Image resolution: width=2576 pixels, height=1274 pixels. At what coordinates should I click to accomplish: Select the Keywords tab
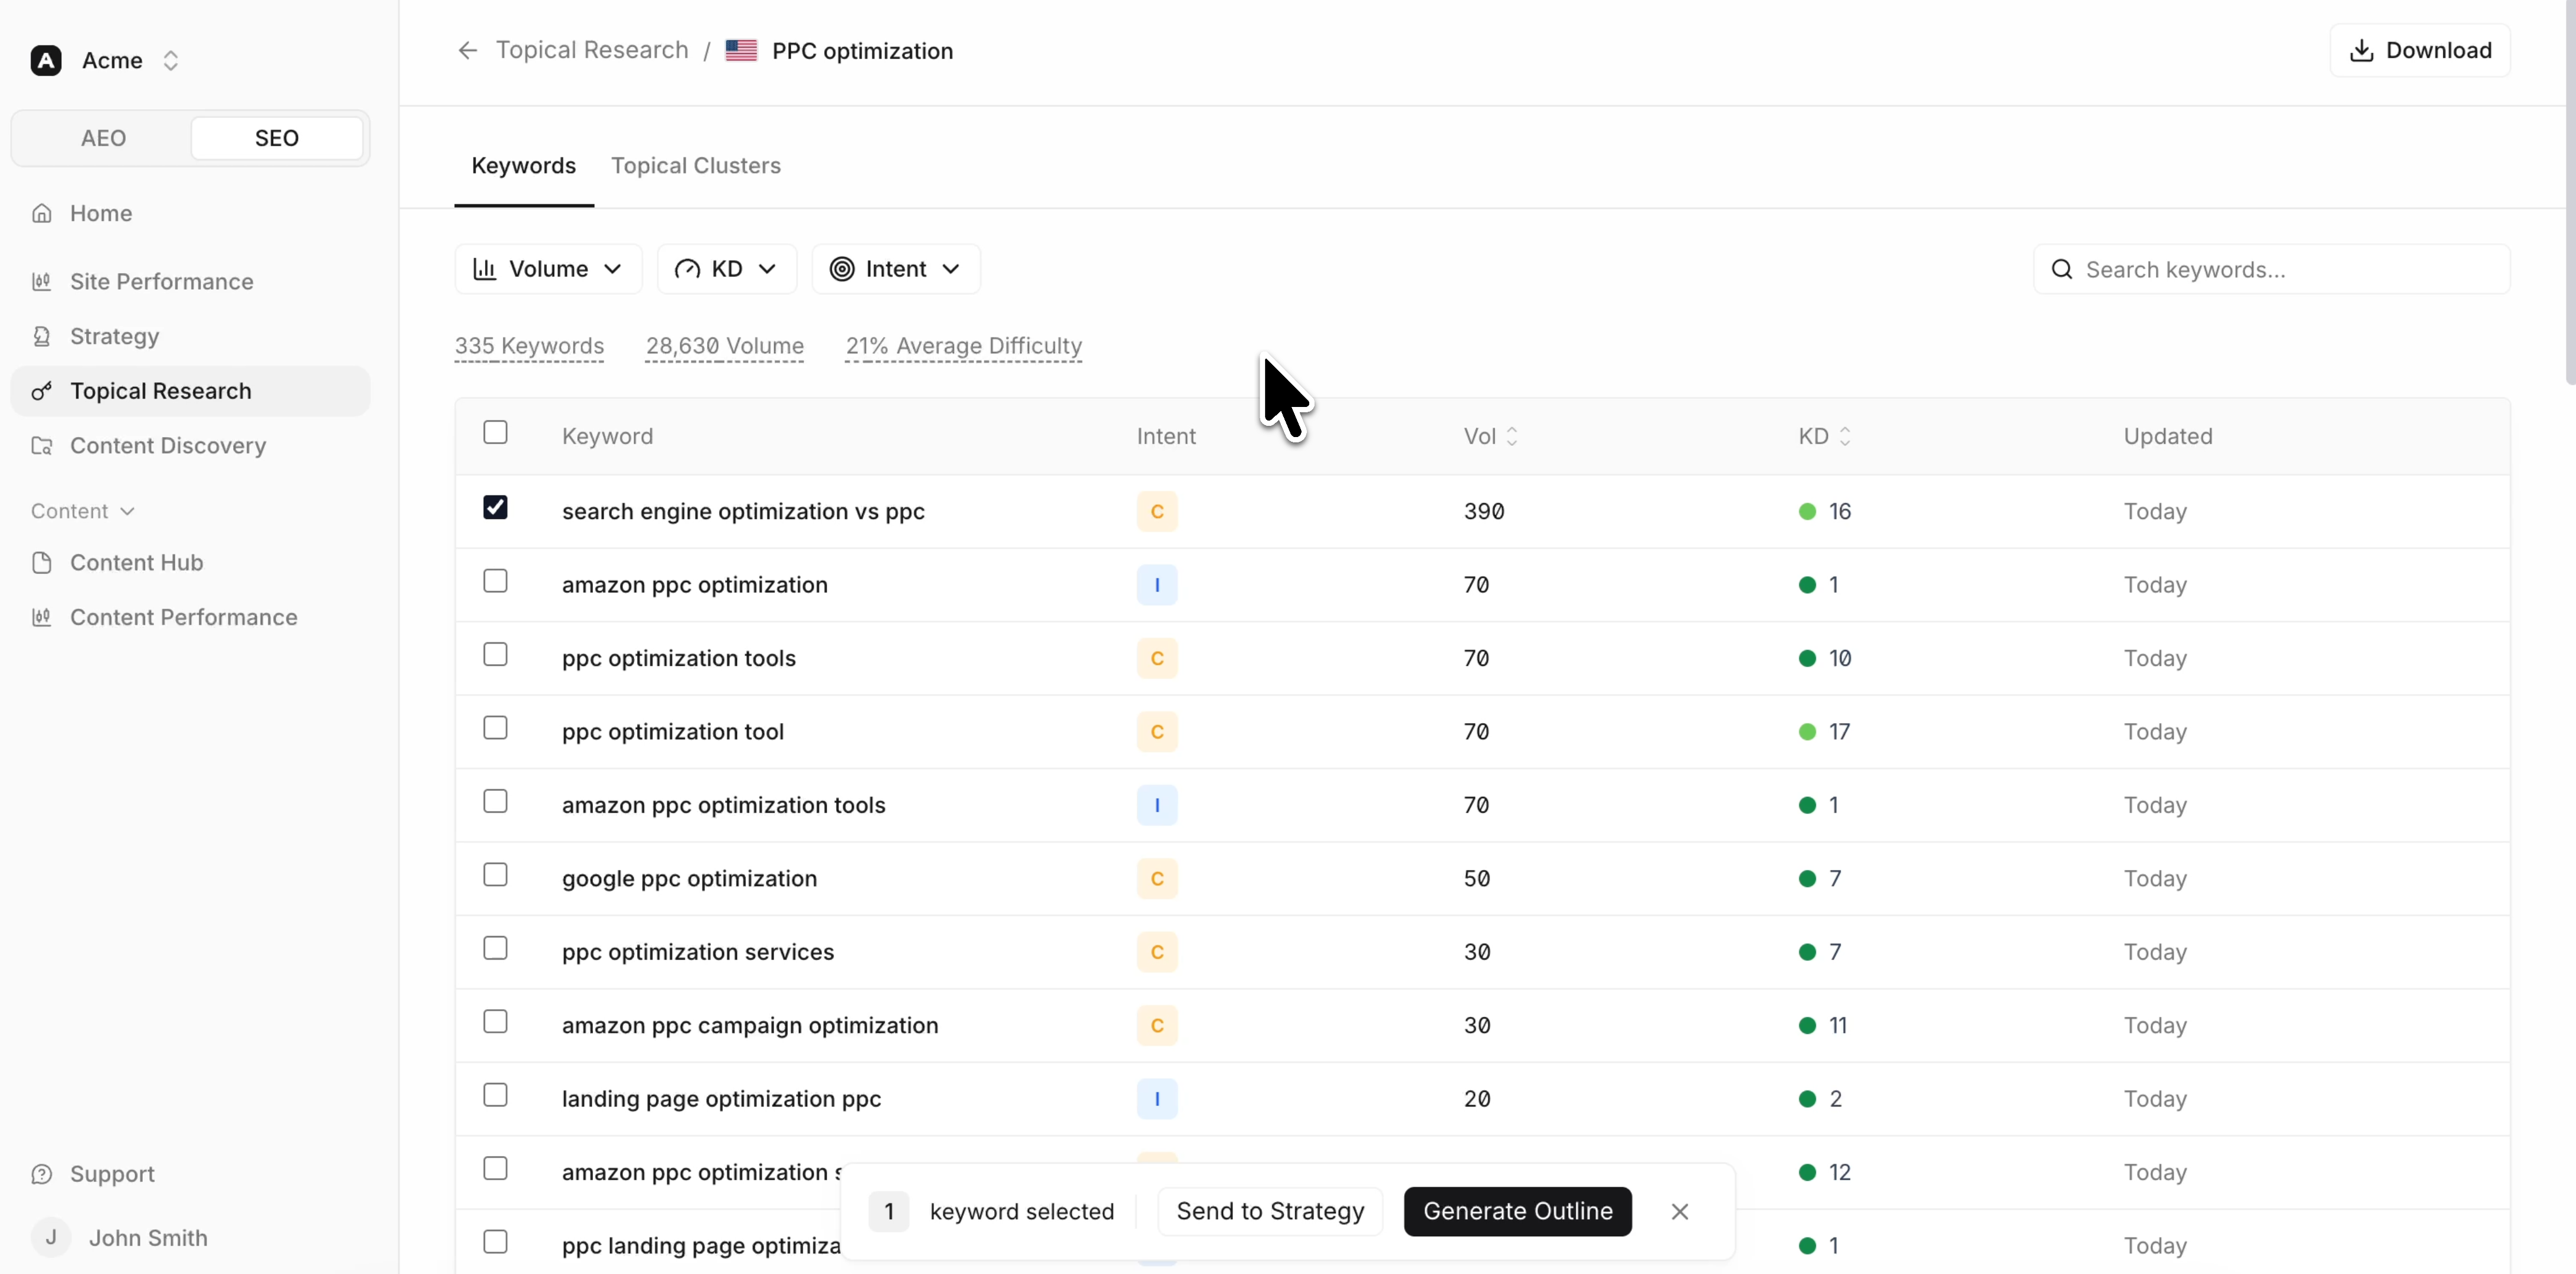click(x=524, y=165)
